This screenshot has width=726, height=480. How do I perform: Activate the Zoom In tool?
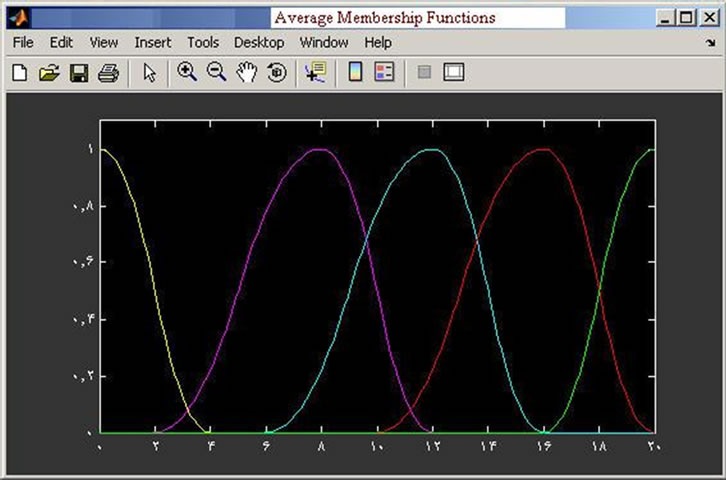pos(187,72)
